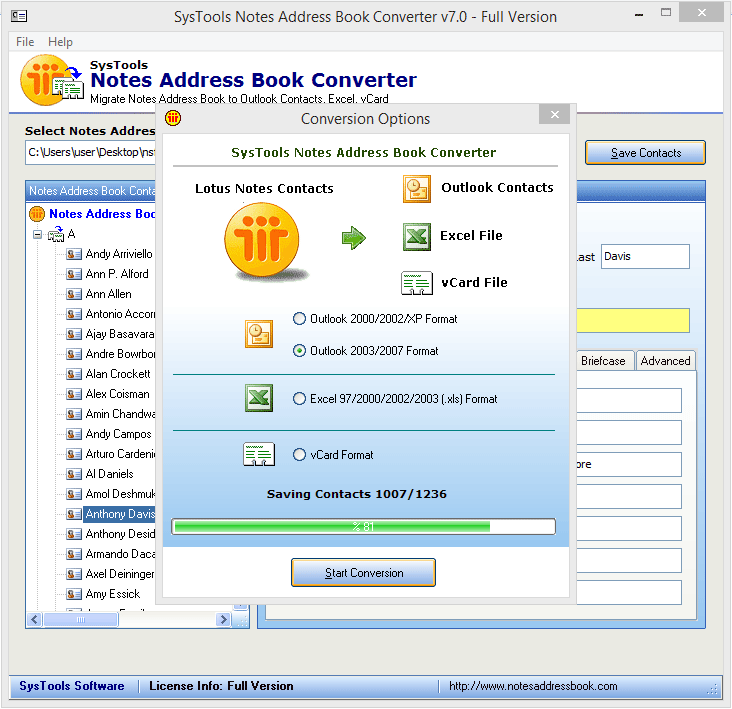Click the saving contacts progress bar
The image size is (732, 709).
tap(363, 526)
